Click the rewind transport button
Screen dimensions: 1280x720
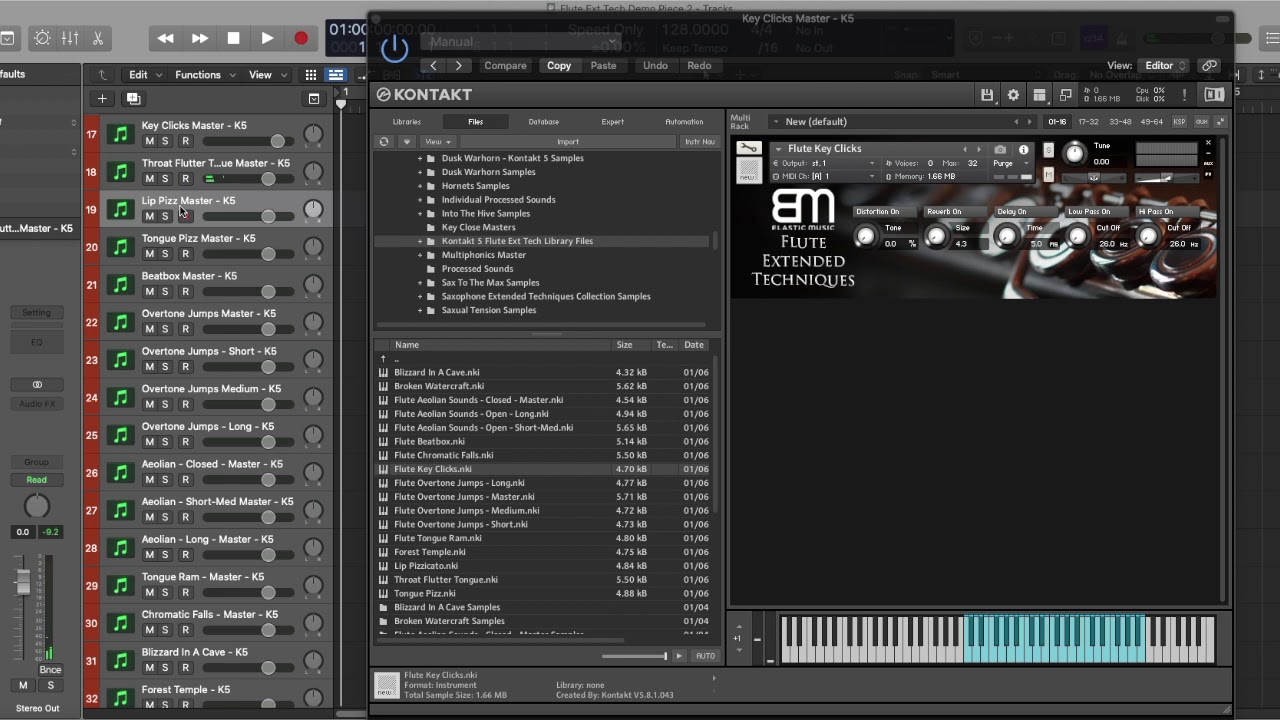click(166, 38)
